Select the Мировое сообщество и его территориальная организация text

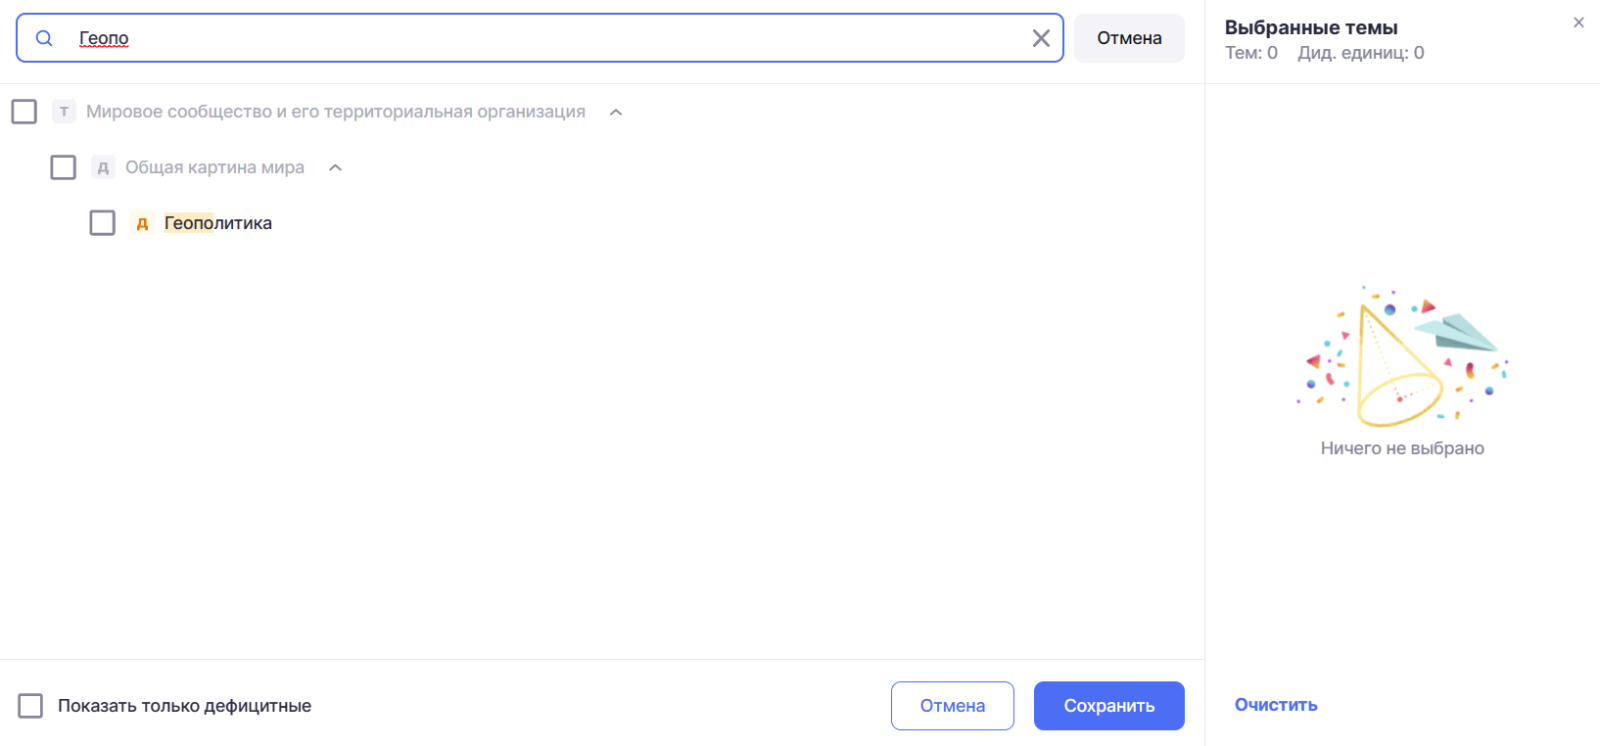[336, 112]
